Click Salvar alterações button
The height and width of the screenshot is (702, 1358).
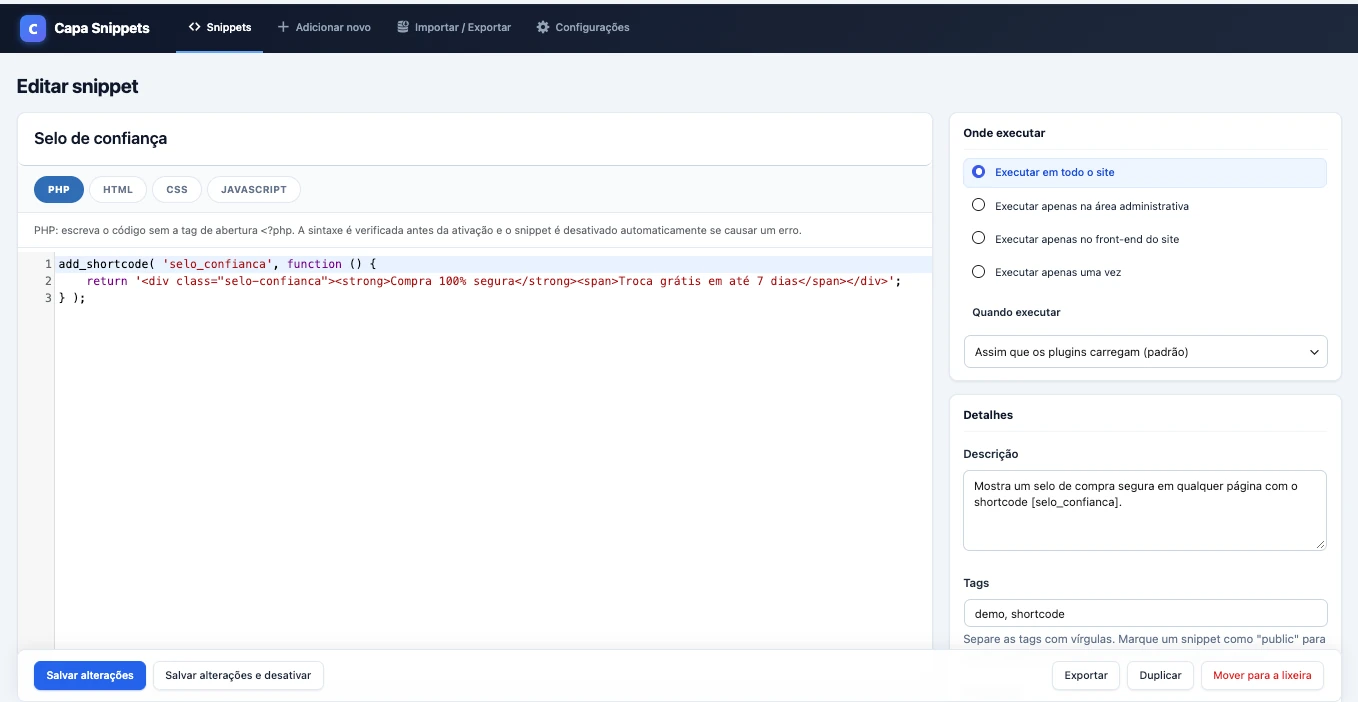[x=90, y=676]
